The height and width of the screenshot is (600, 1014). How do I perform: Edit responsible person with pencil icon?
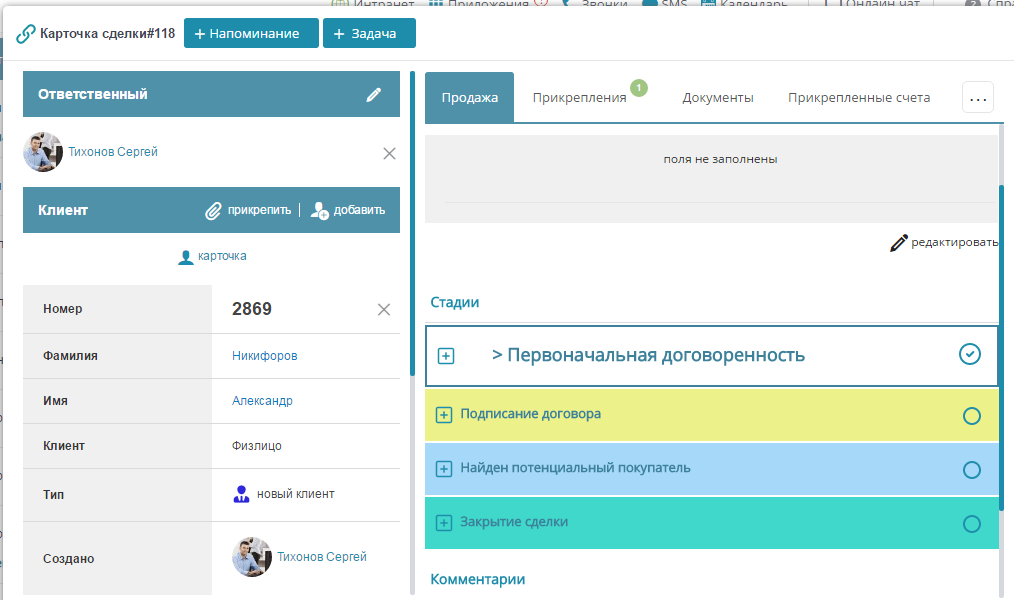coord(374,94)
